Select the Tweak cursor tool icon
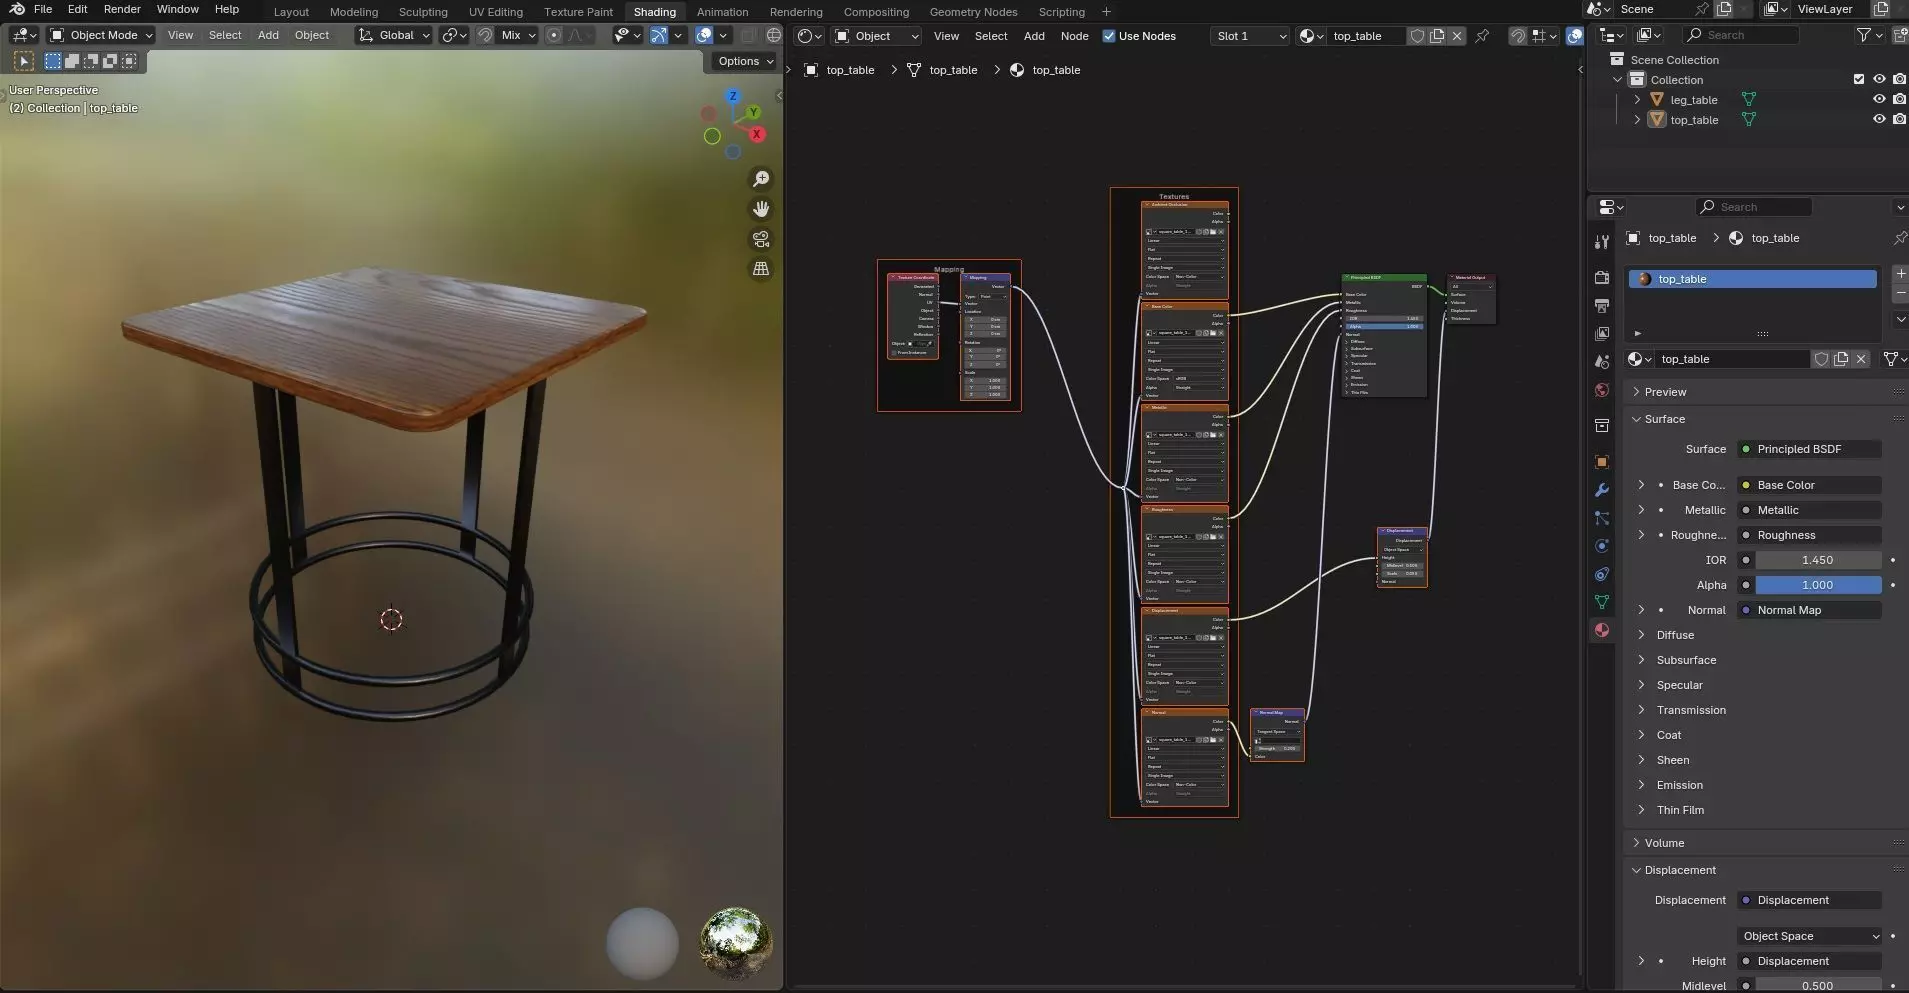 tap(24, 61)
